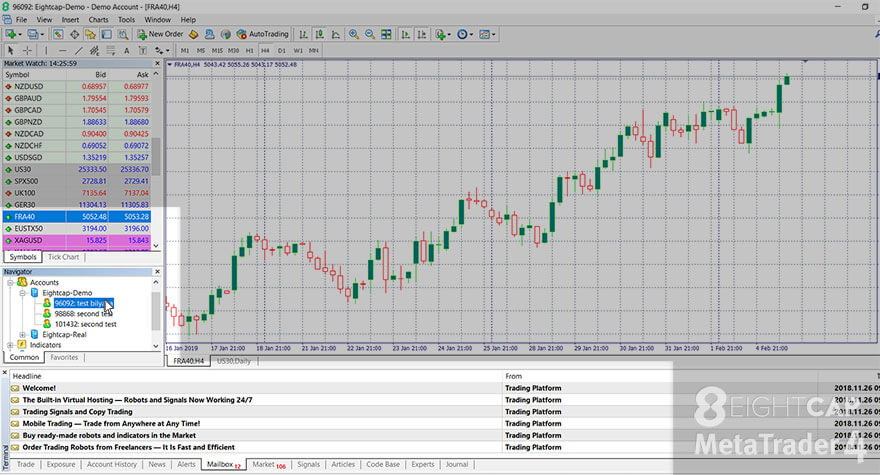The height and width of the screenshot is (475, 880).
Task: Open the MetaEditor book icon
Action: (194, 34)
